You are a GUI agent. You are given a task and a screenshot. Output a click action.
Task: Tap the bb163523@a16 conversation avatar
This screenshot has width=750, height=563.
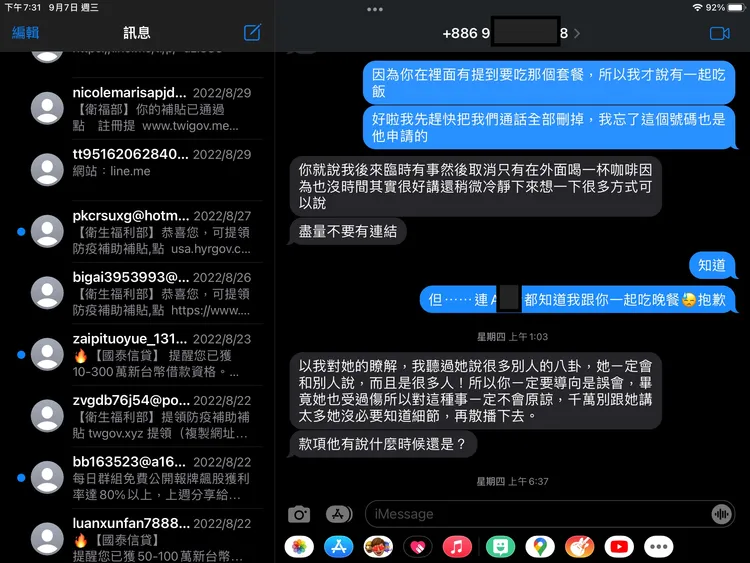pos(47,477)
